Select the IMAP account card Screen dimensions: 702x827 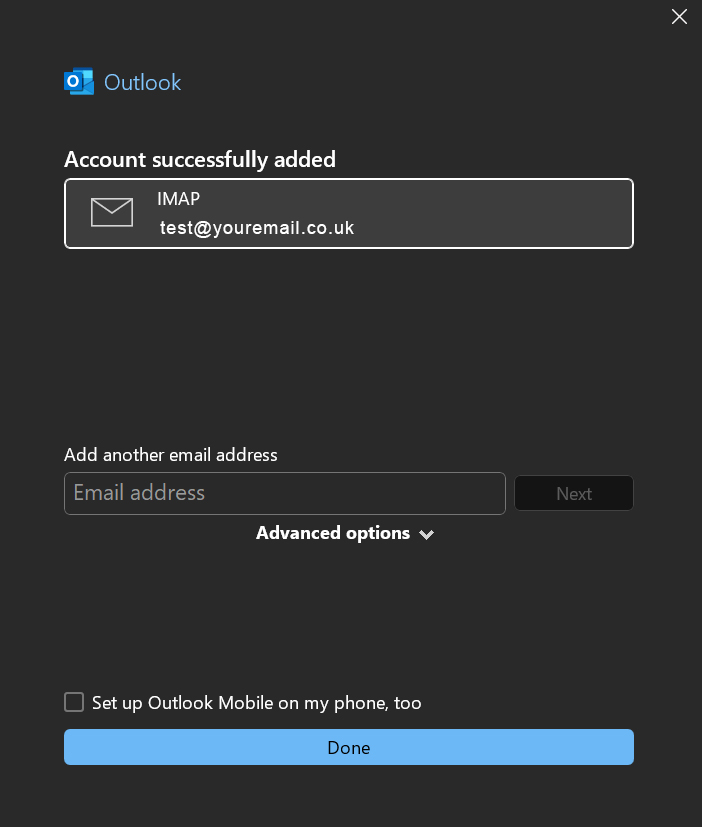[348, 213]
